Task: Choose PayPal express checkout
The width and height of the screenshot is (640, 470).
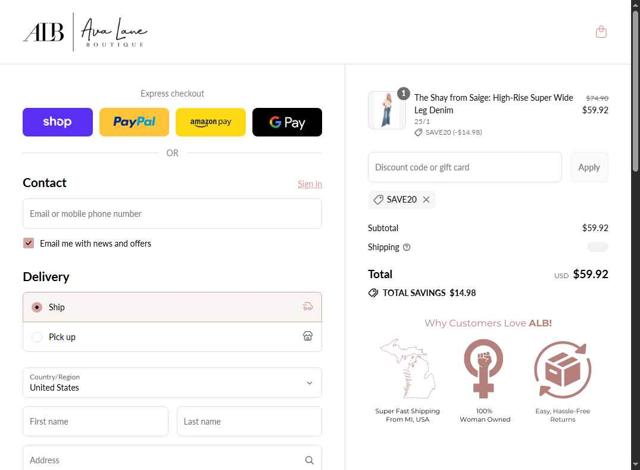Action: pyautogui.click(x=134, y=122)
